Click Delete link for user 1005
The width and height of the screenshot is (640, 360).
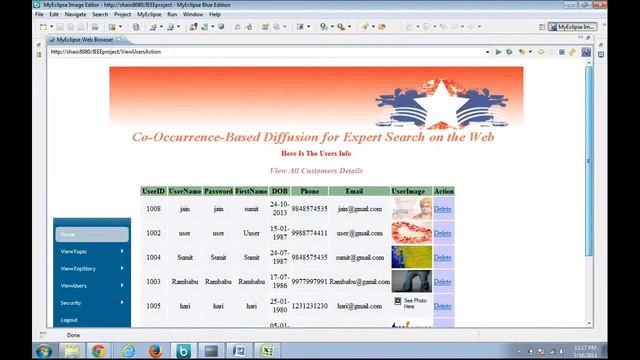click(442, 306)
